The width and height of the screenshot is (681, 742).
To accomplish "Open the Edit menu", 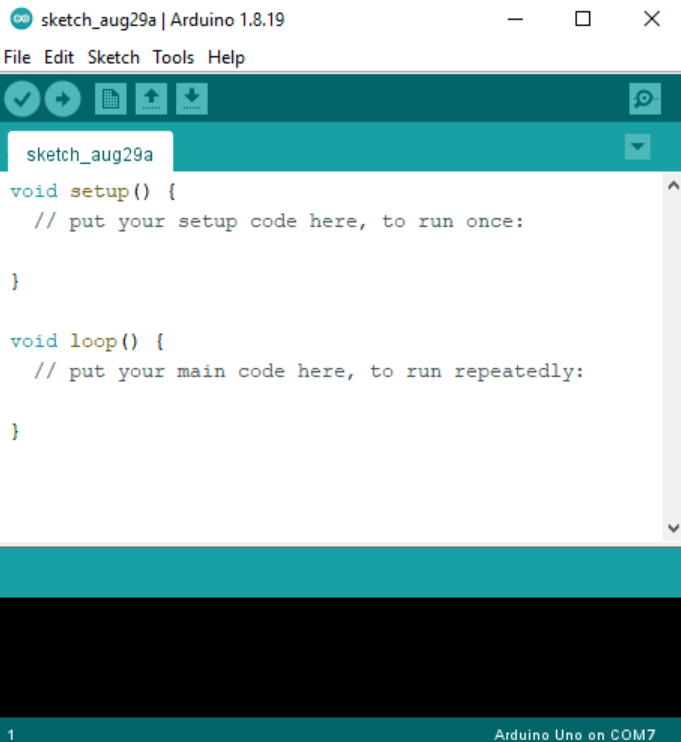I will tap(59, 57).
